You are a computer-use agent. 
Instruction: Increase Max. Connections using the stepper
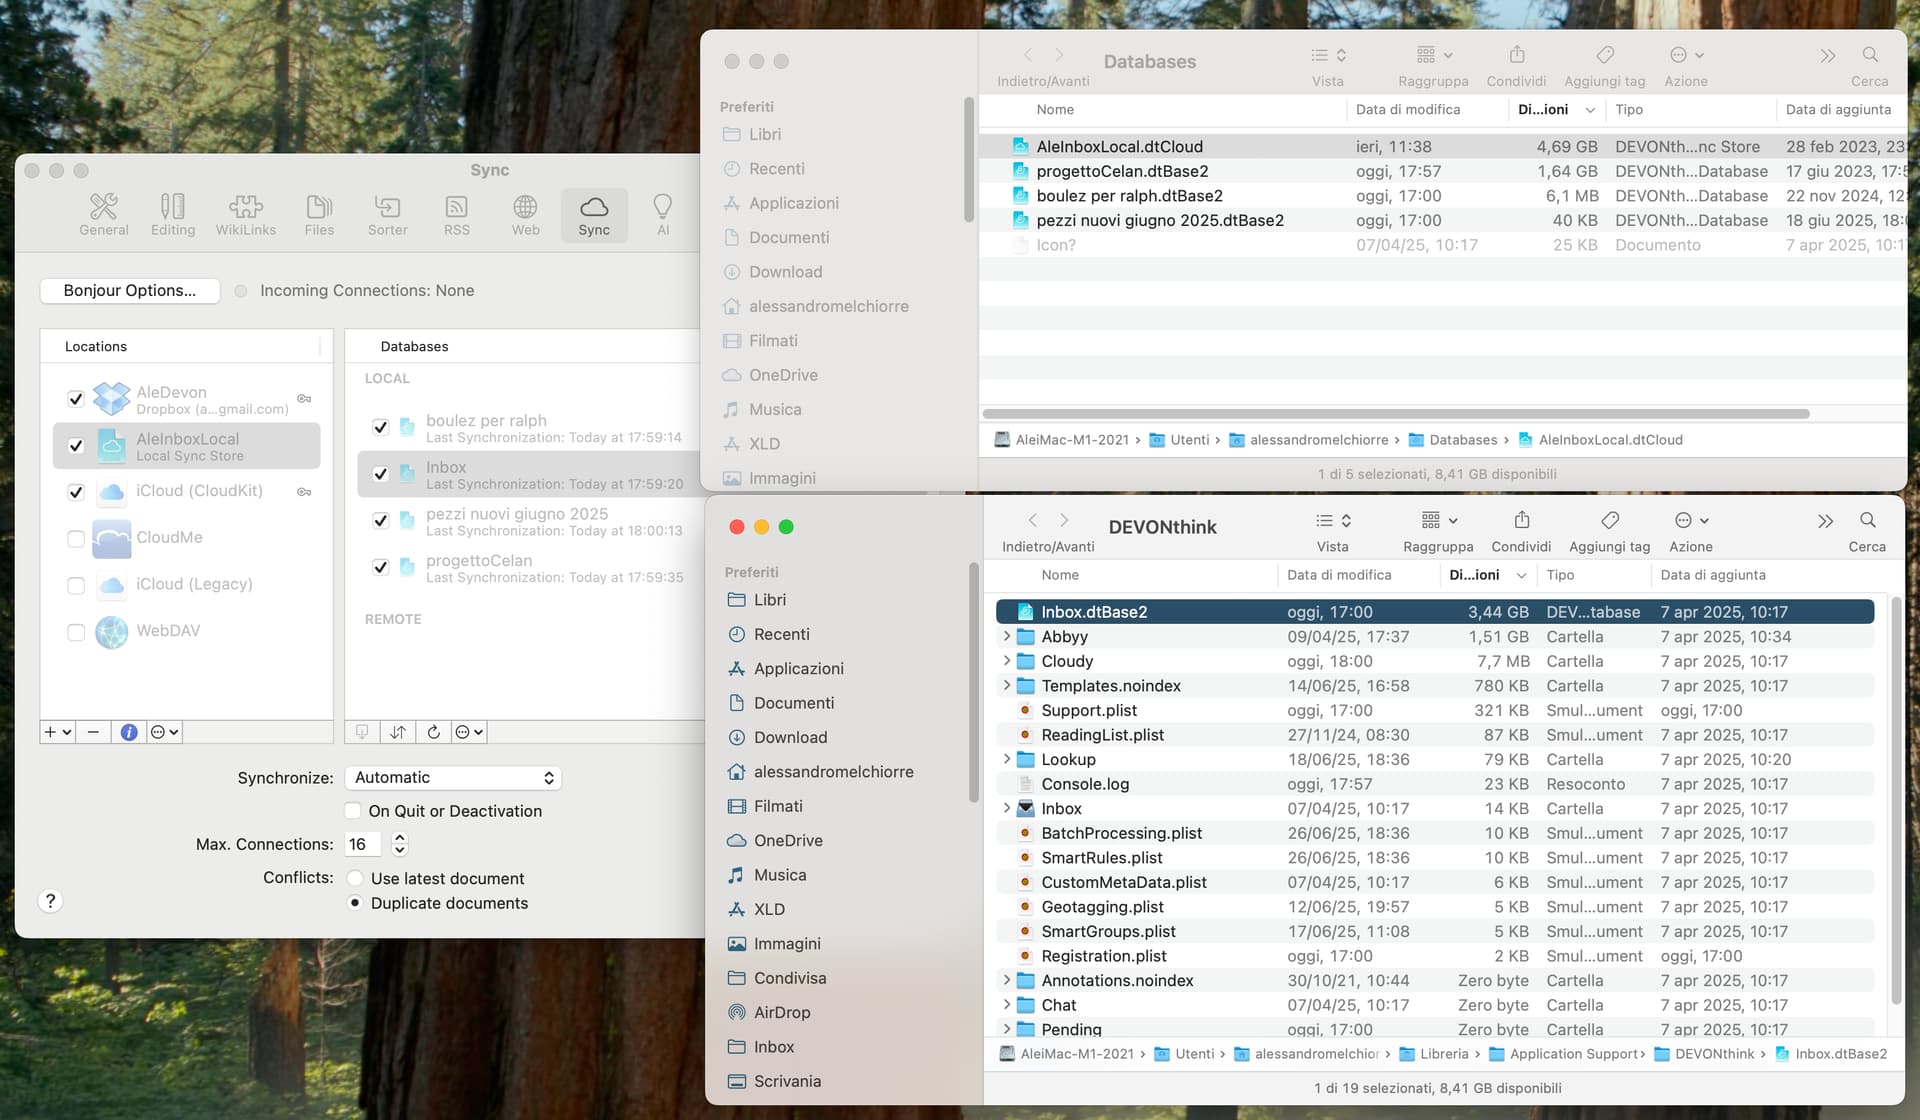click(400, 838)
